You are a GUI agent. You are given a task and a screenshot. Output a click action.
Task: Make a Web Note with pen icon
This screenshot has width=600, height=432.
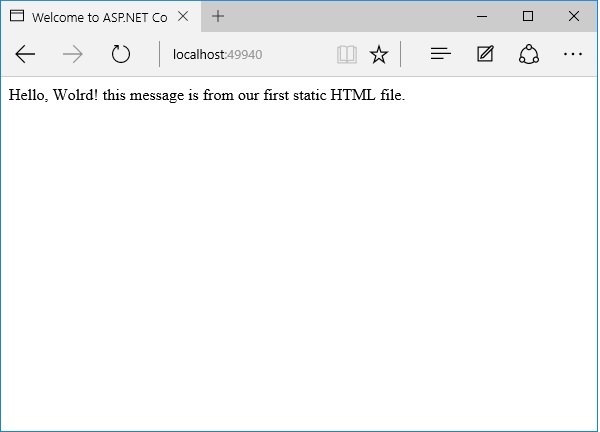point(485,55)
